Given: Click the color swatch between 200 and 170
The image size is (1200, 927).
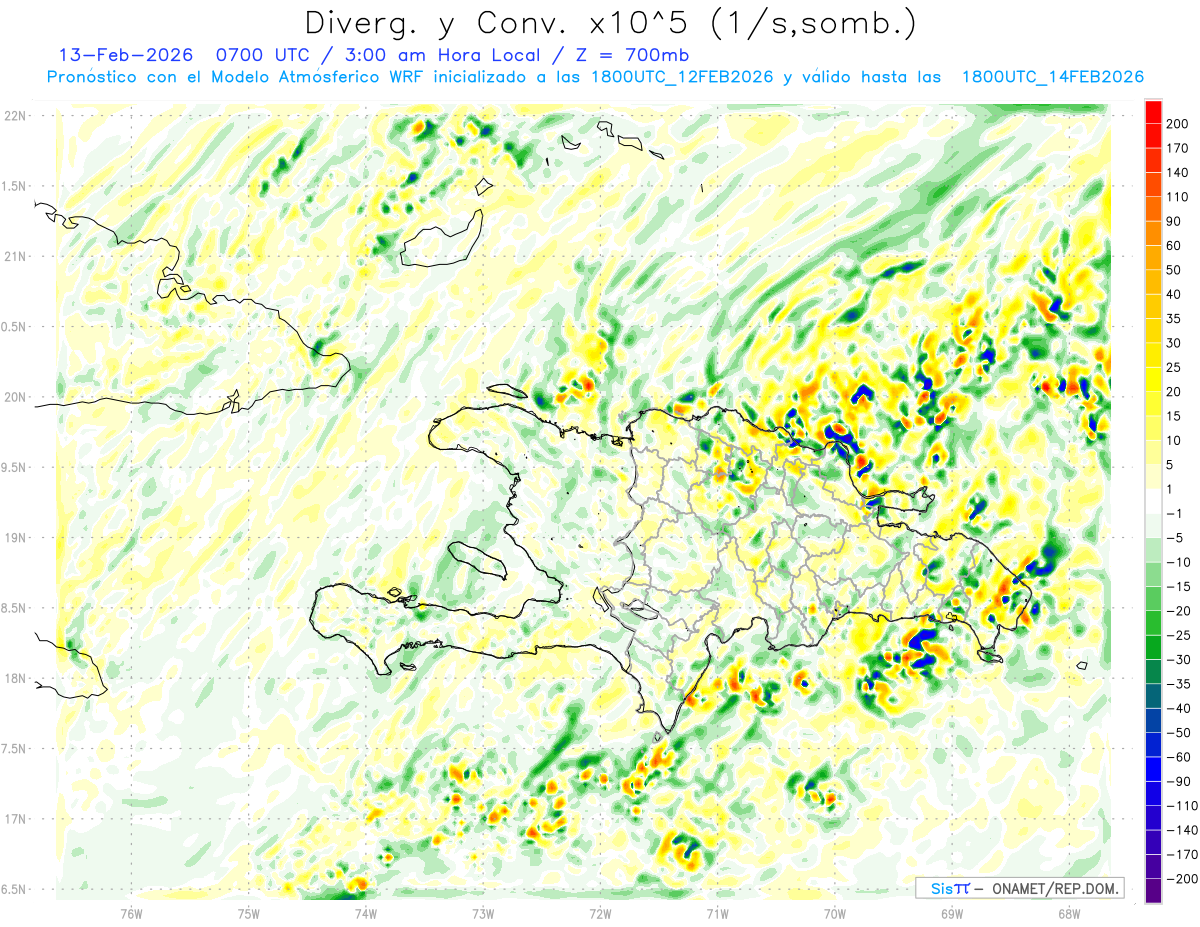Looking at the screenshot, I should tap(1153, 136).
